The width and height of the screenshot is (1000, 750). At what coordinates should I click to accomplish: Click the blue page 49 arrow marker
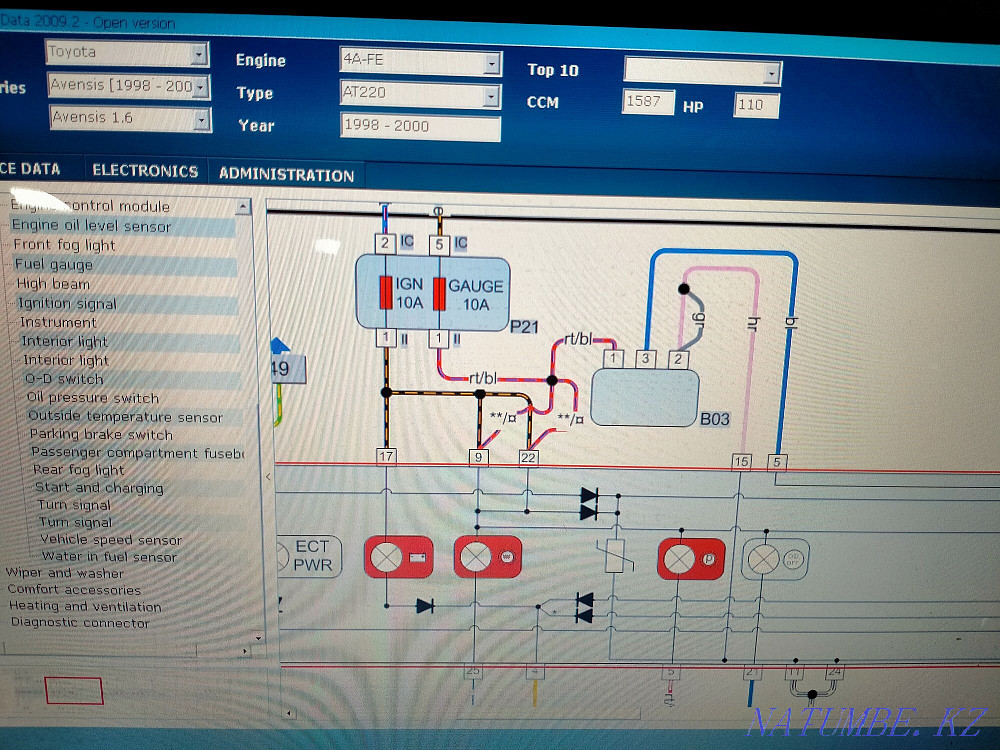coord(280,345)
